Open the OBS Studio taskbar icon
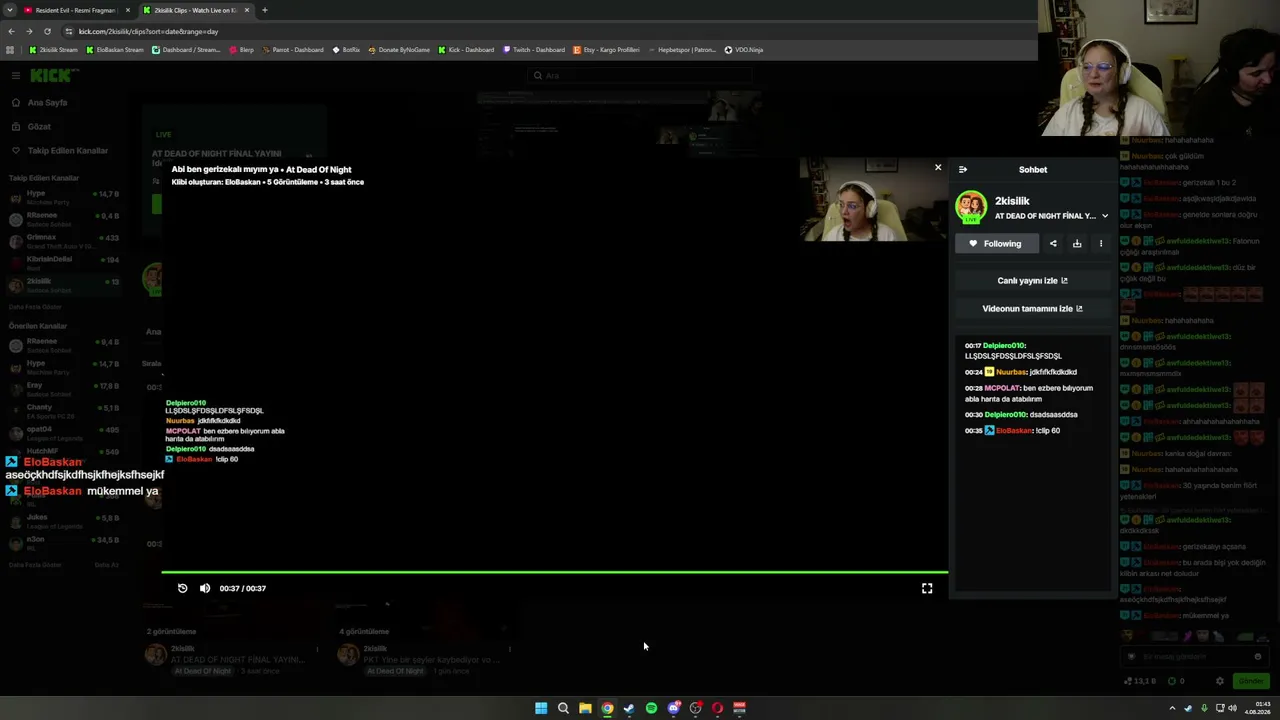The width and height of the screenshot is (1280, 720). 696,708
